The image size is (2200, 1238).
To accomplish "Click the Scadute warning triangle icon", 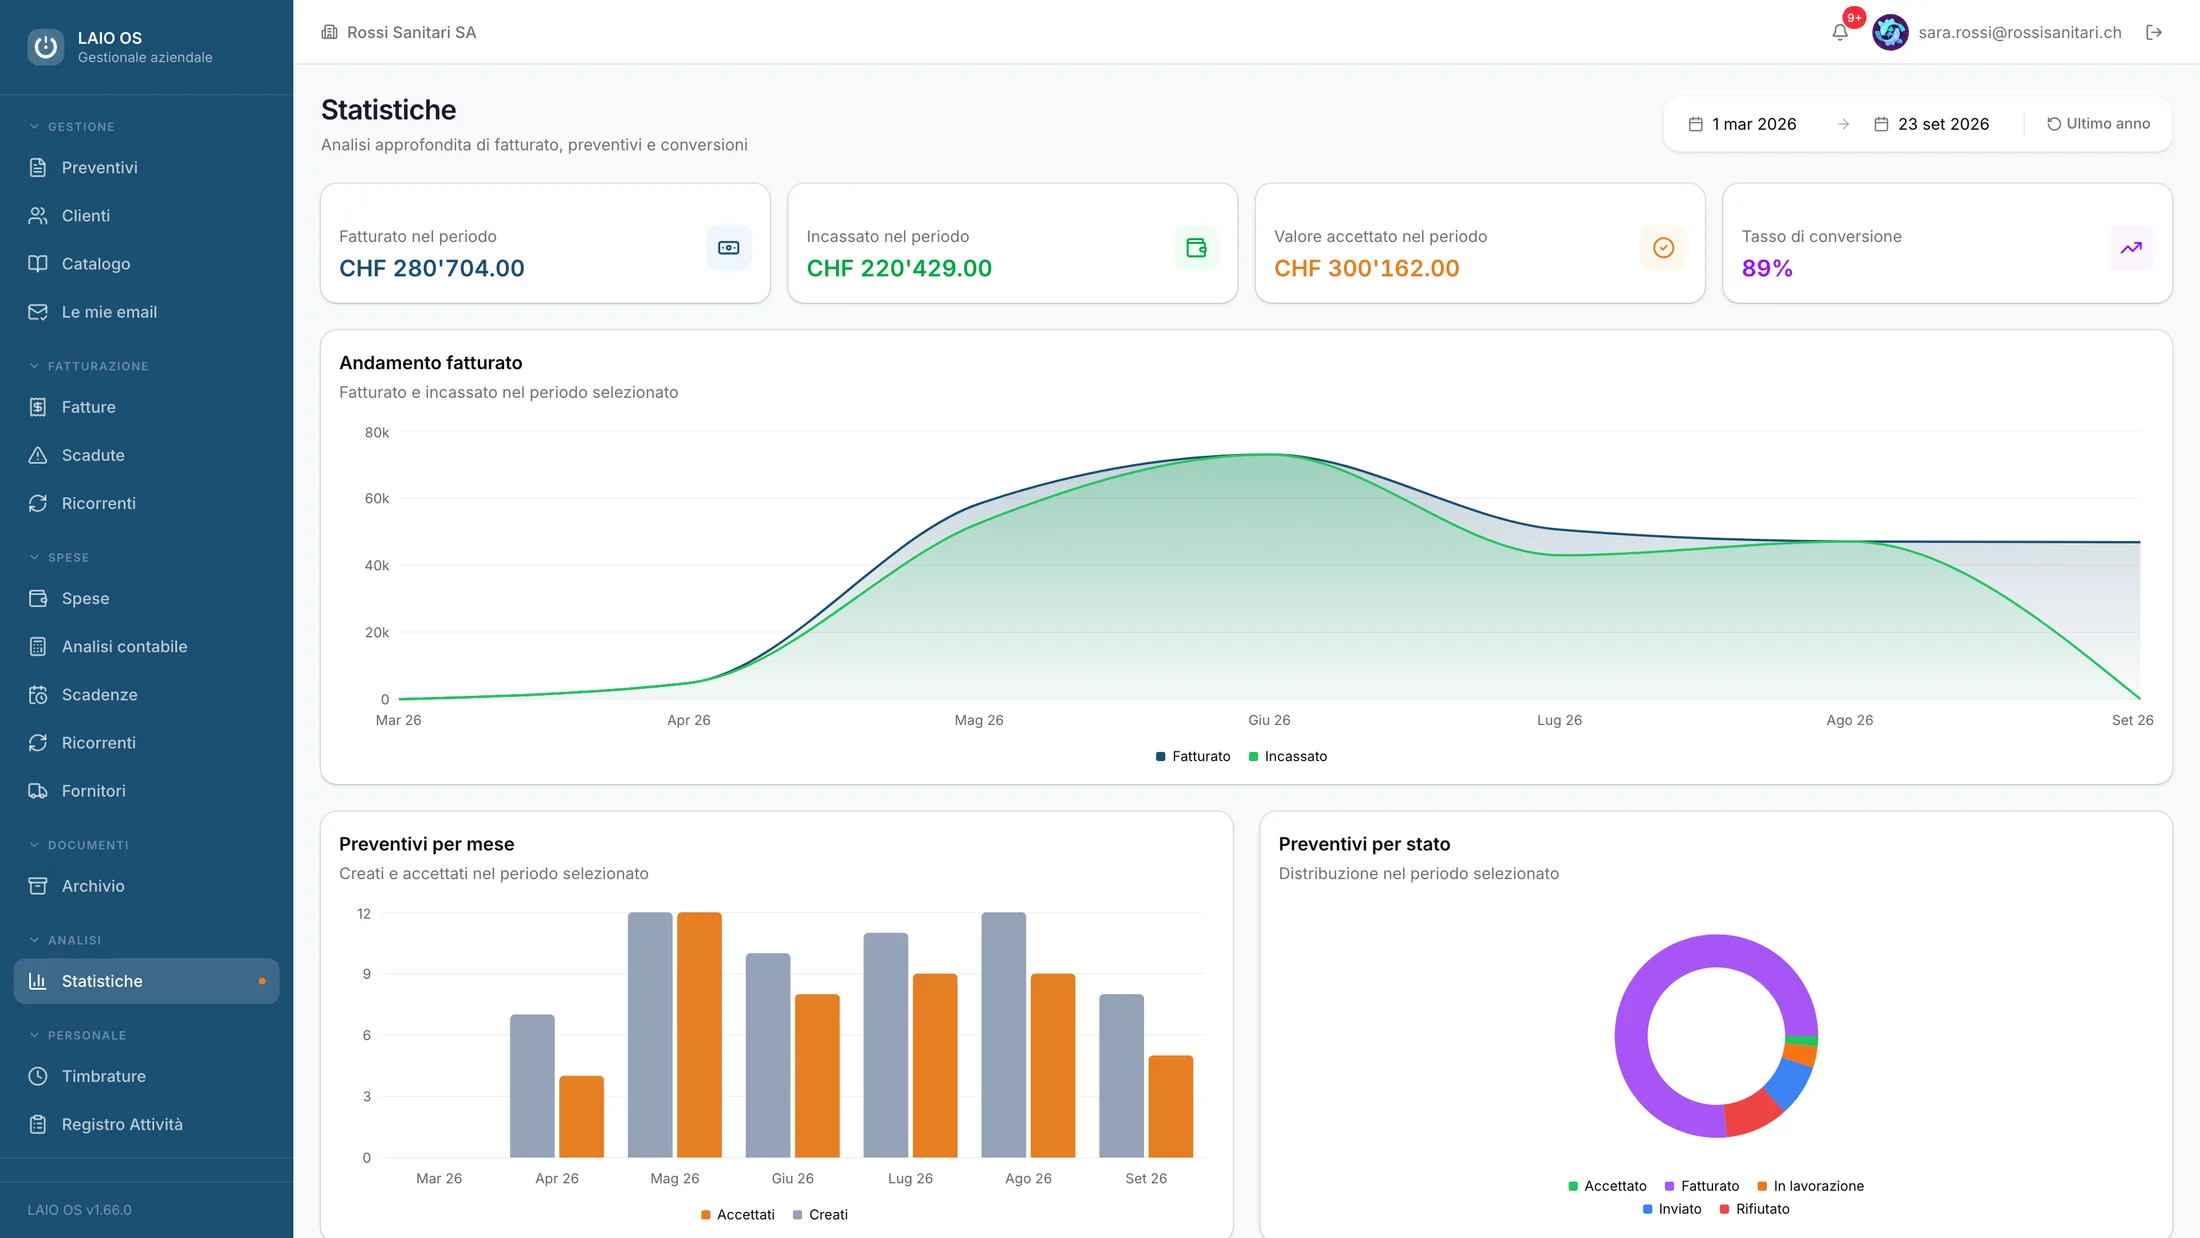I will pos(38,455).
